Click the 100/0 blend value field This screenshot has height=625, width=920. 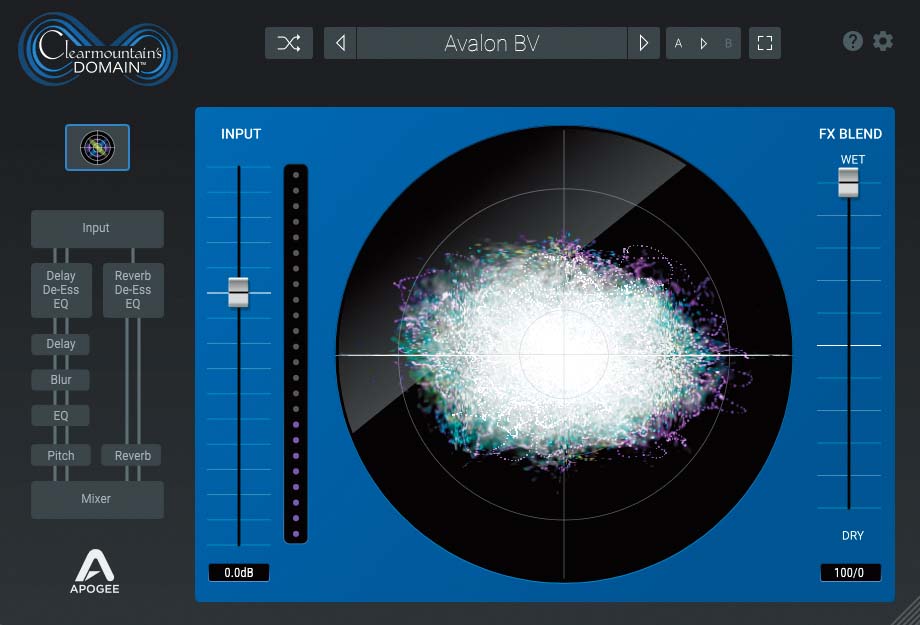coord(850,573)
